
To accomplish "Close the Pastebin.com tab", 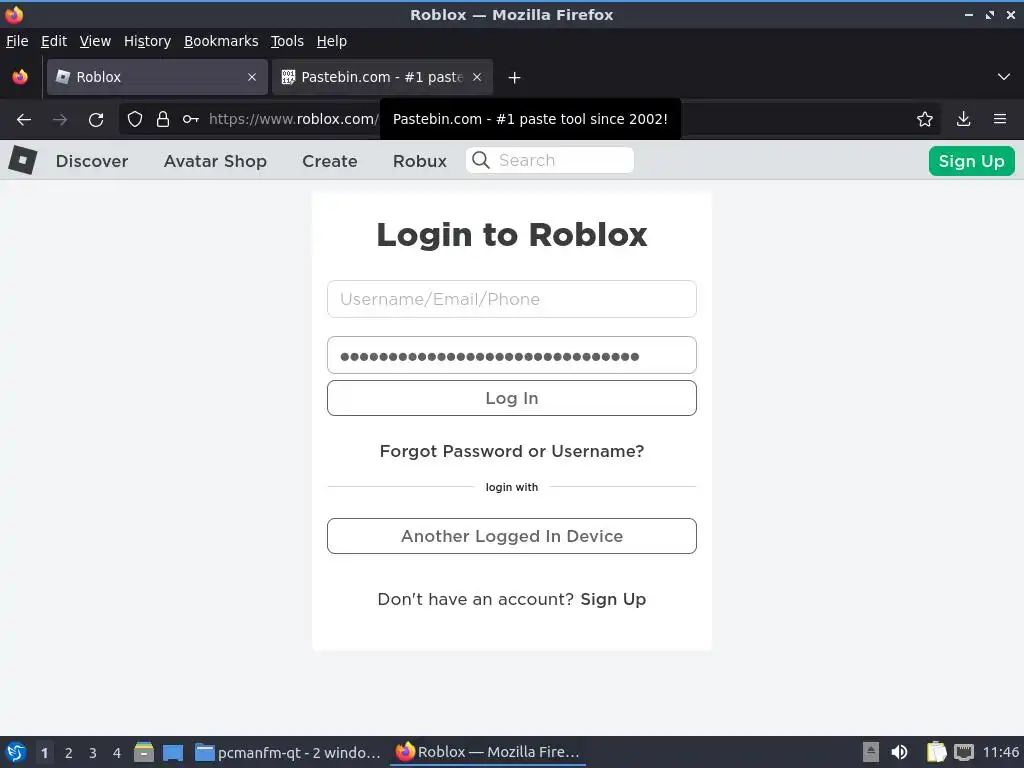I will click(477, 77).
